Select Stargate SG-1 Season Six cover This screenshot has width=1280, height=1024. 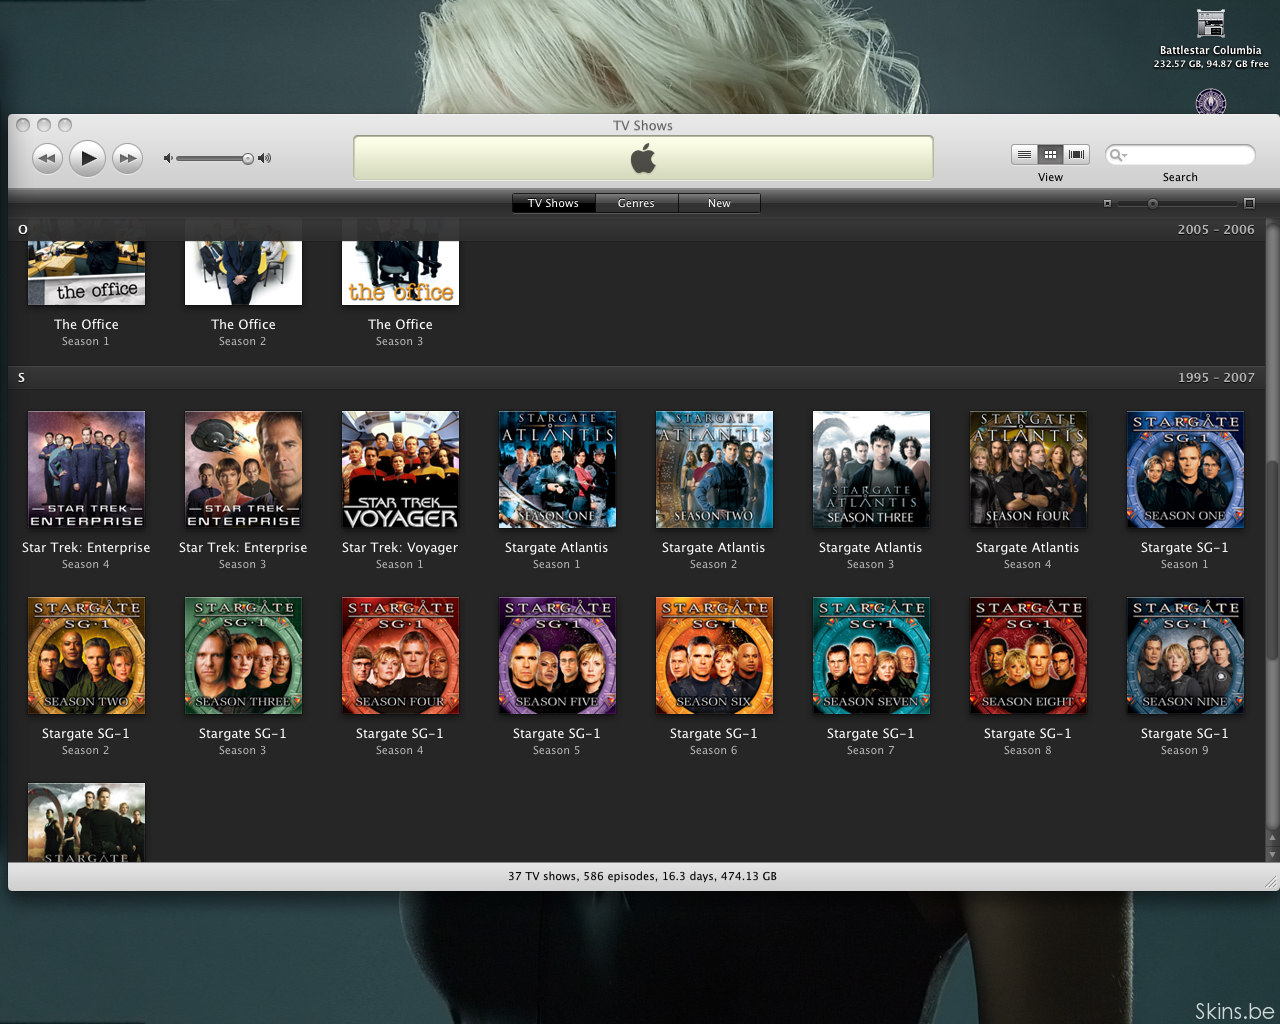714,655
